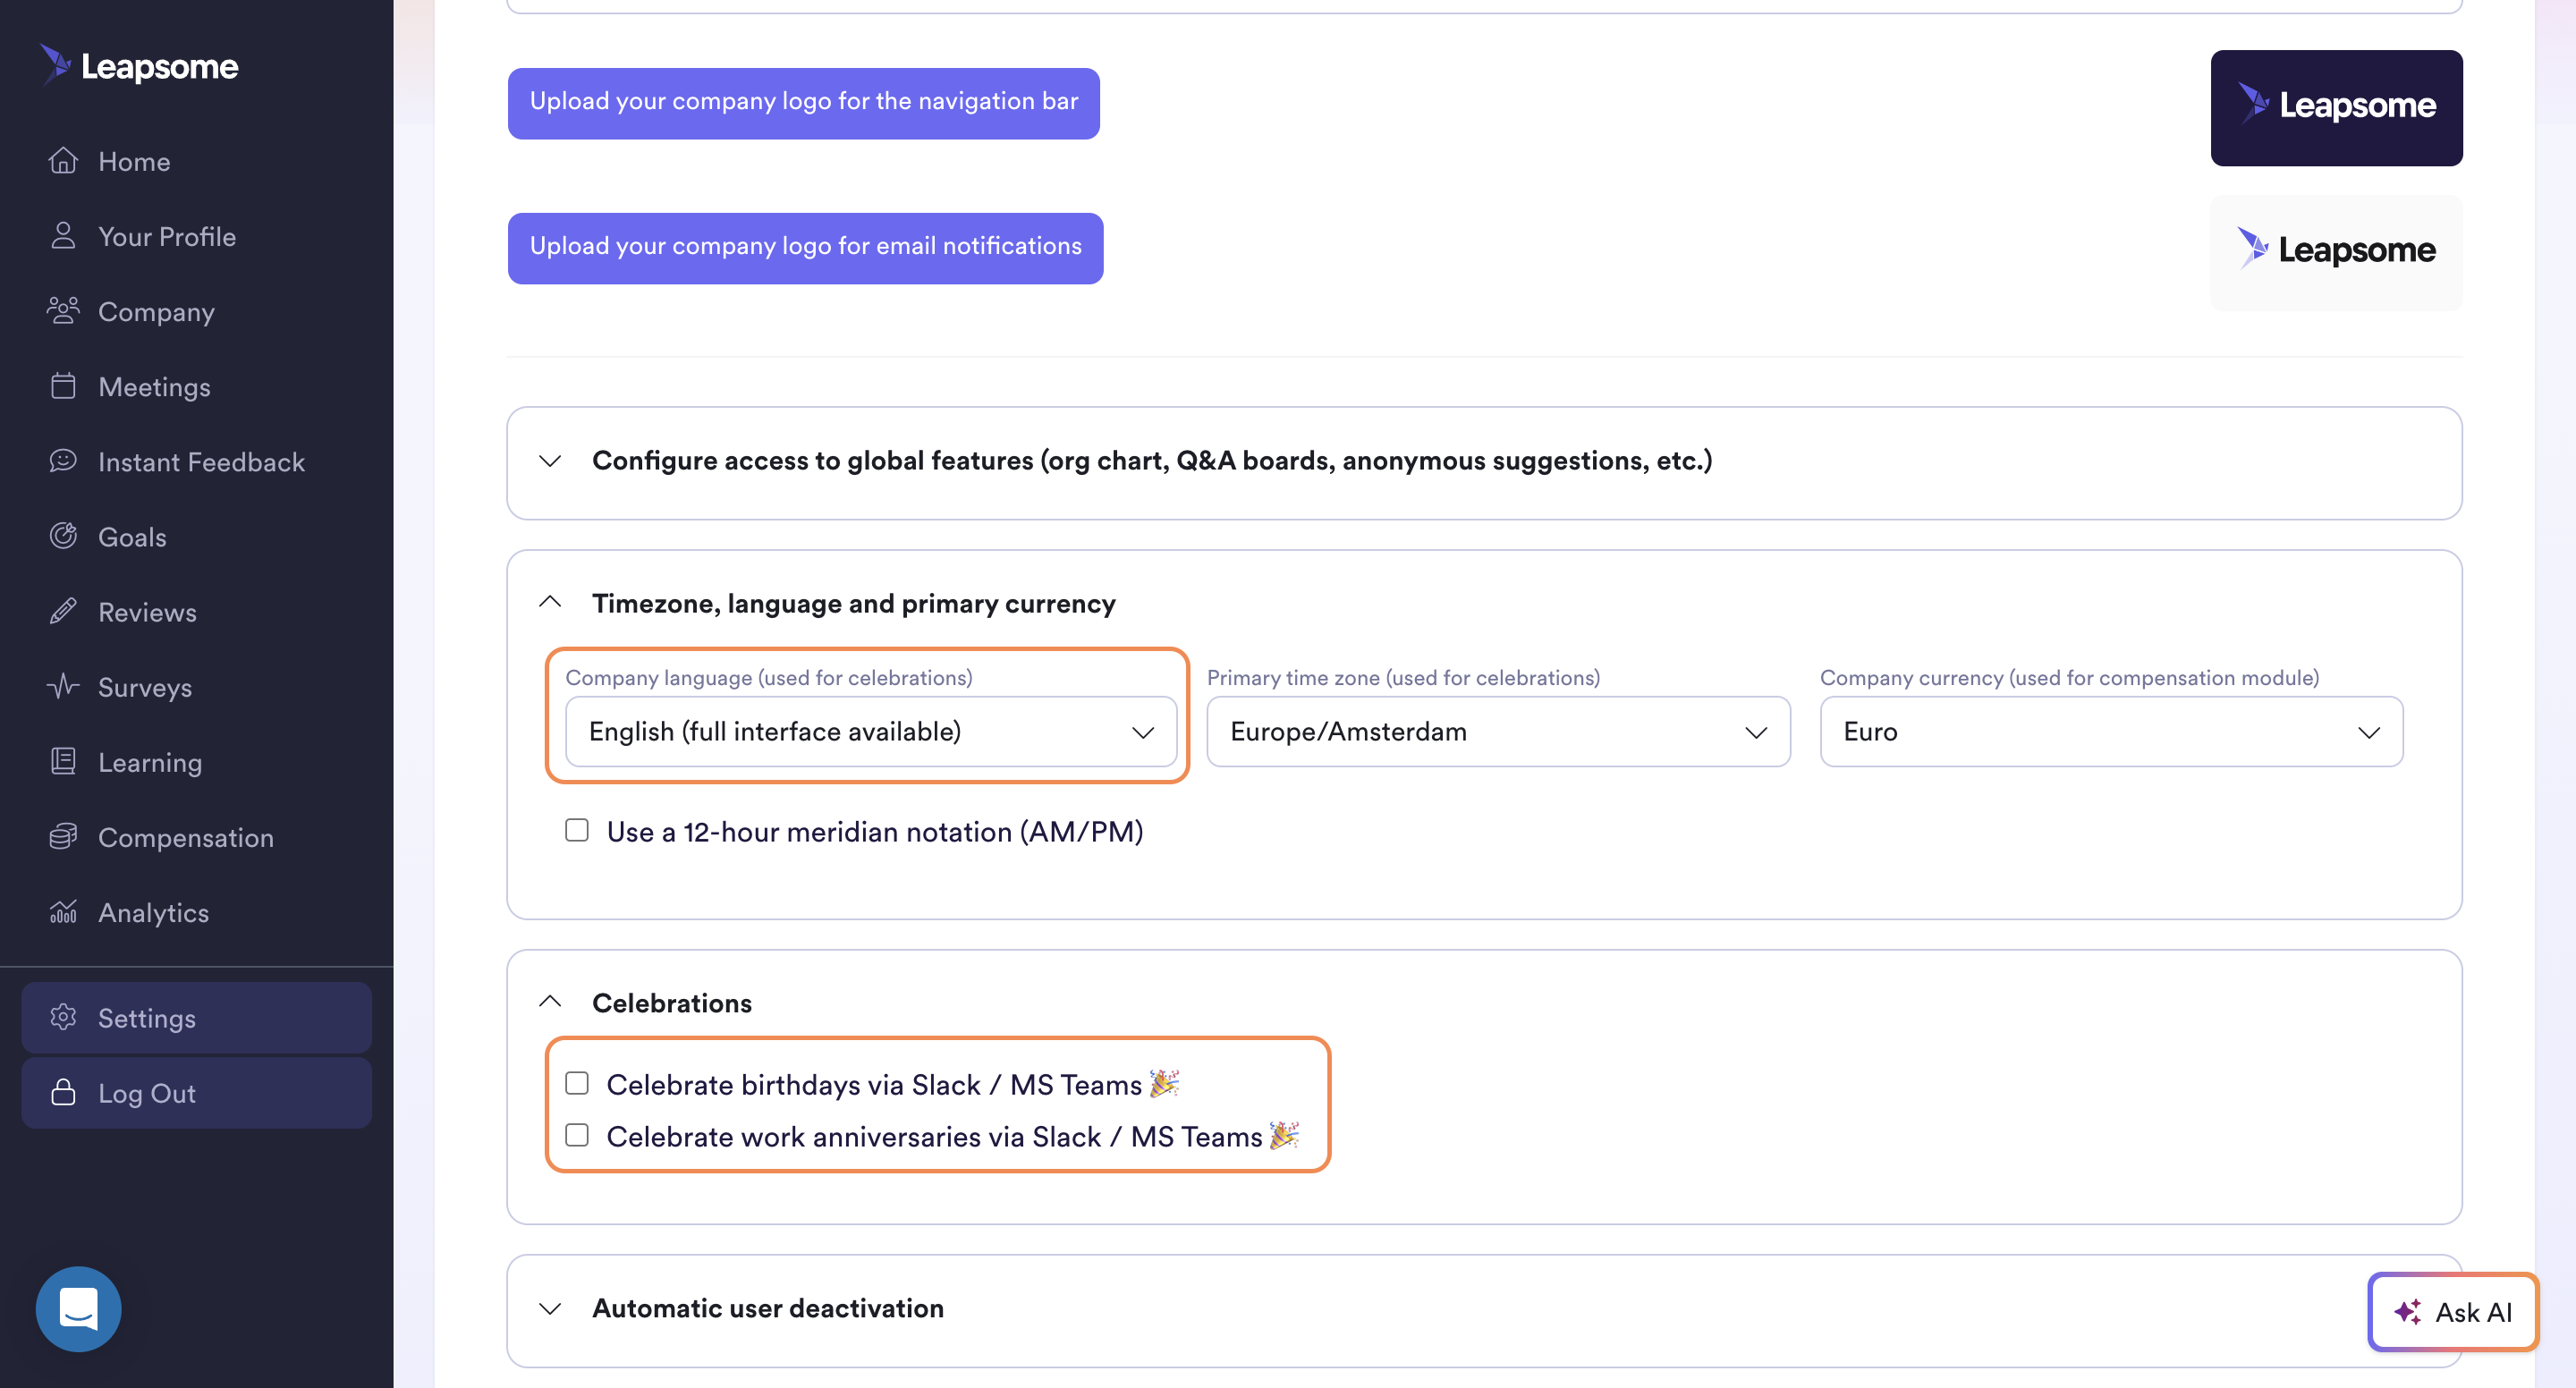Image resolution: width=2576 pixels, height=1388 pixels.
Task: Click the Home house icon
Action: click(x=63, y=161)
